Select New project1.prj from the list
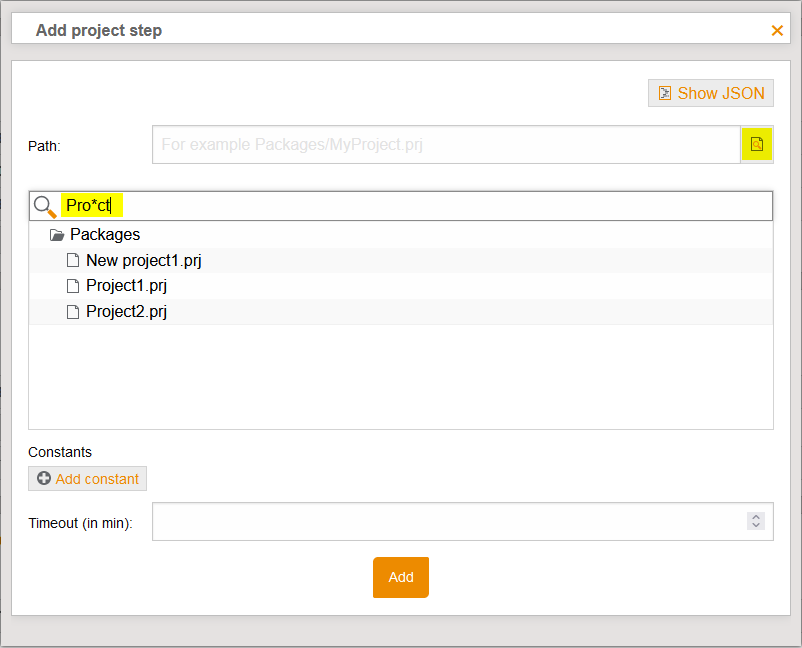802x648 pixels. click(x=143, y=259)
